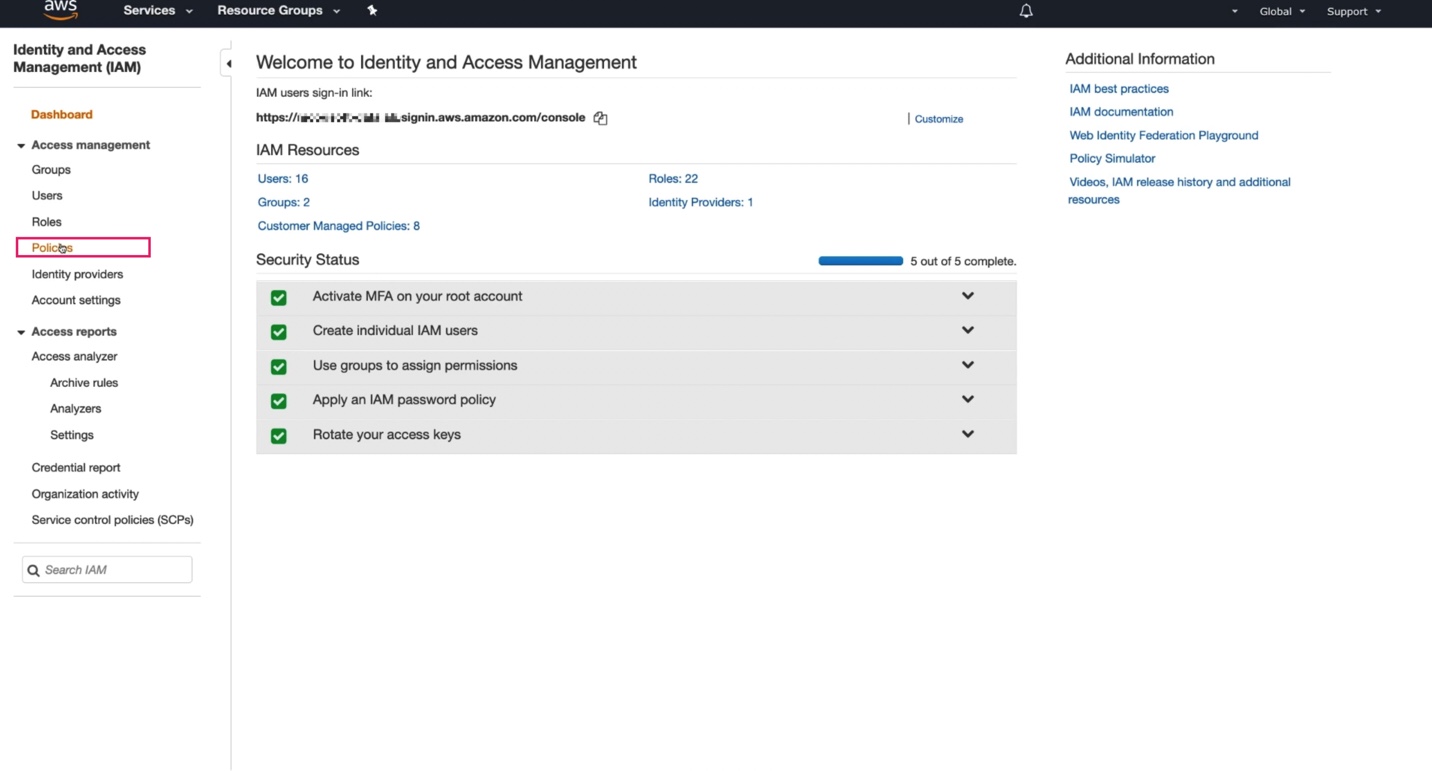Click 'Rotate your access keys' row text
The image size is (1432, 771).
coord(387,434)
